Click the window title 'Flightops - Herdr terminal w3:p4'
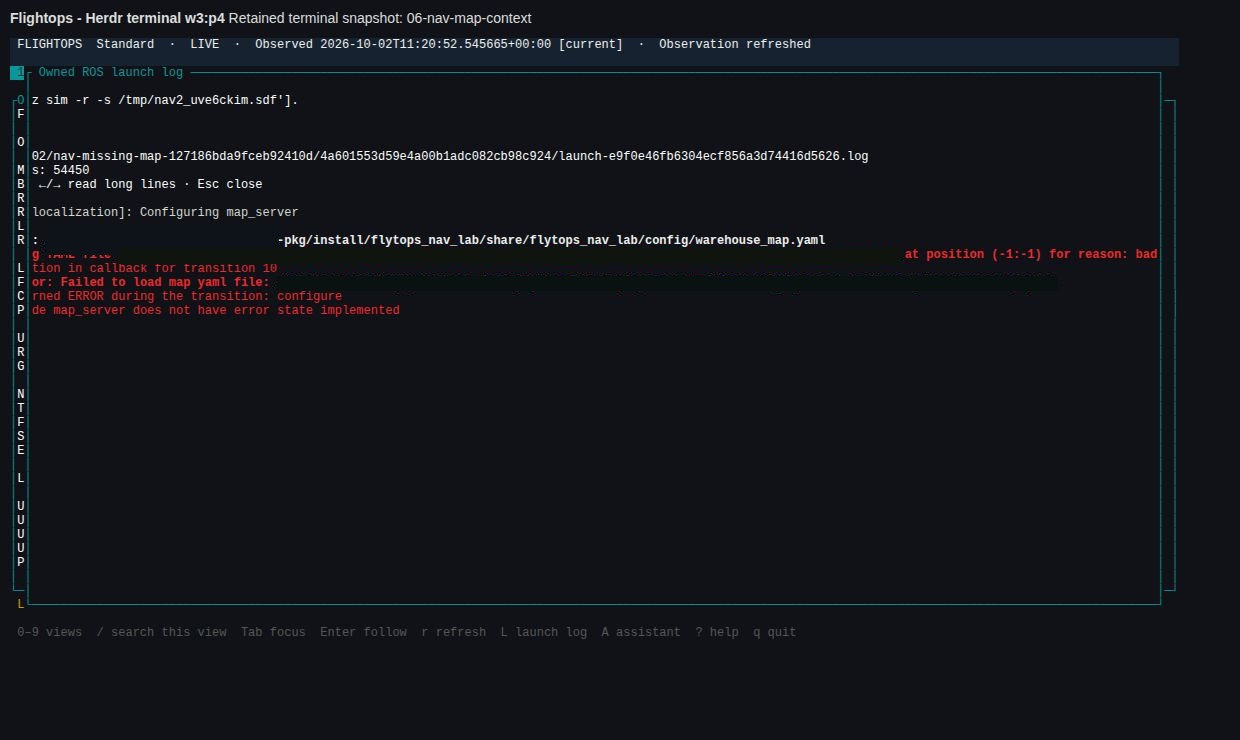This screenshot has height=740, width=1240. click(117, 18)
